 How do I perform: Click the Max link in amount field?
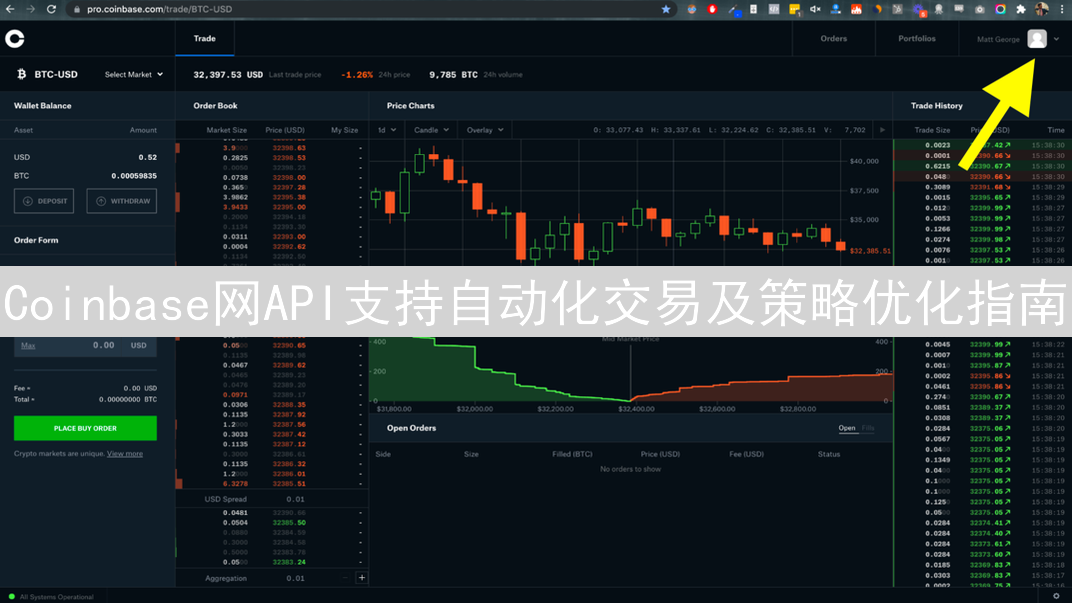coord(28,346)
